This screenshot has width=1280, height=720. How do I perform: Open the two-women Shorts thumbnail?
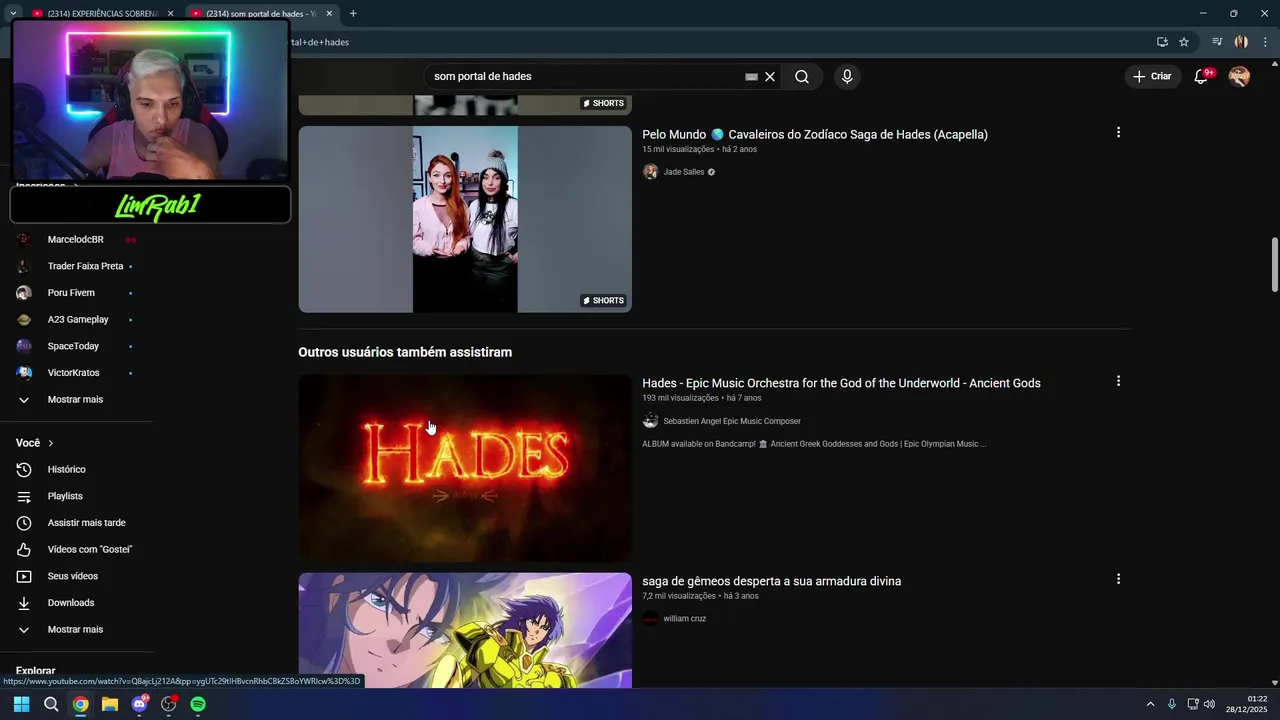pyautogui.click(x=465, y=219)
